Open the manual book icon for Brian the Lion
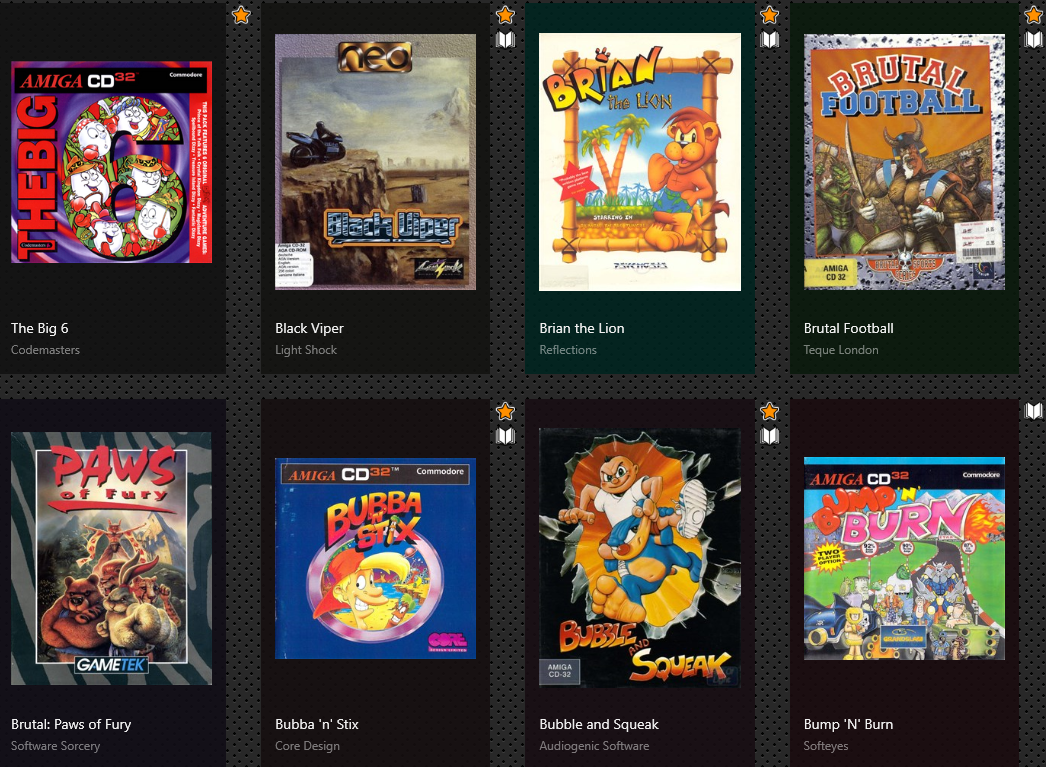The height and width of the screenshot is (767, 1046). [x=769, y=40]
